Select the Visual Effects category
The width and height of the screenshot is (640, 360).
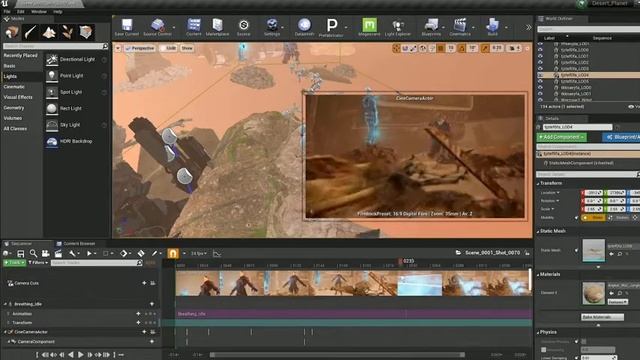click(18, 98)
